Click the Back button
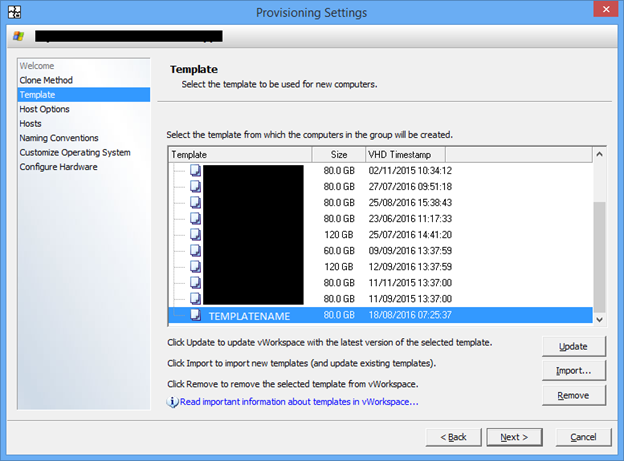Screen dimensions: 624x461 click(x=453, y=437)
